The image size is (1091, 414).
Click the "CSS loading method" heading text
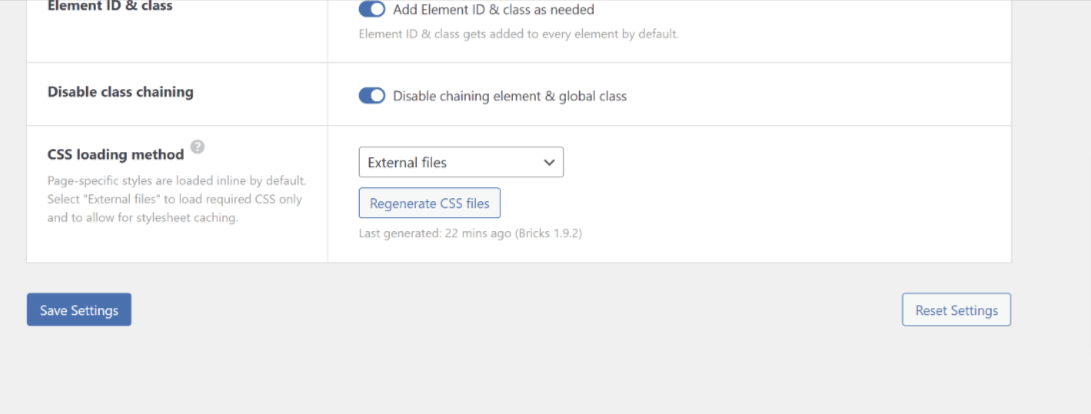coord(116,154)
